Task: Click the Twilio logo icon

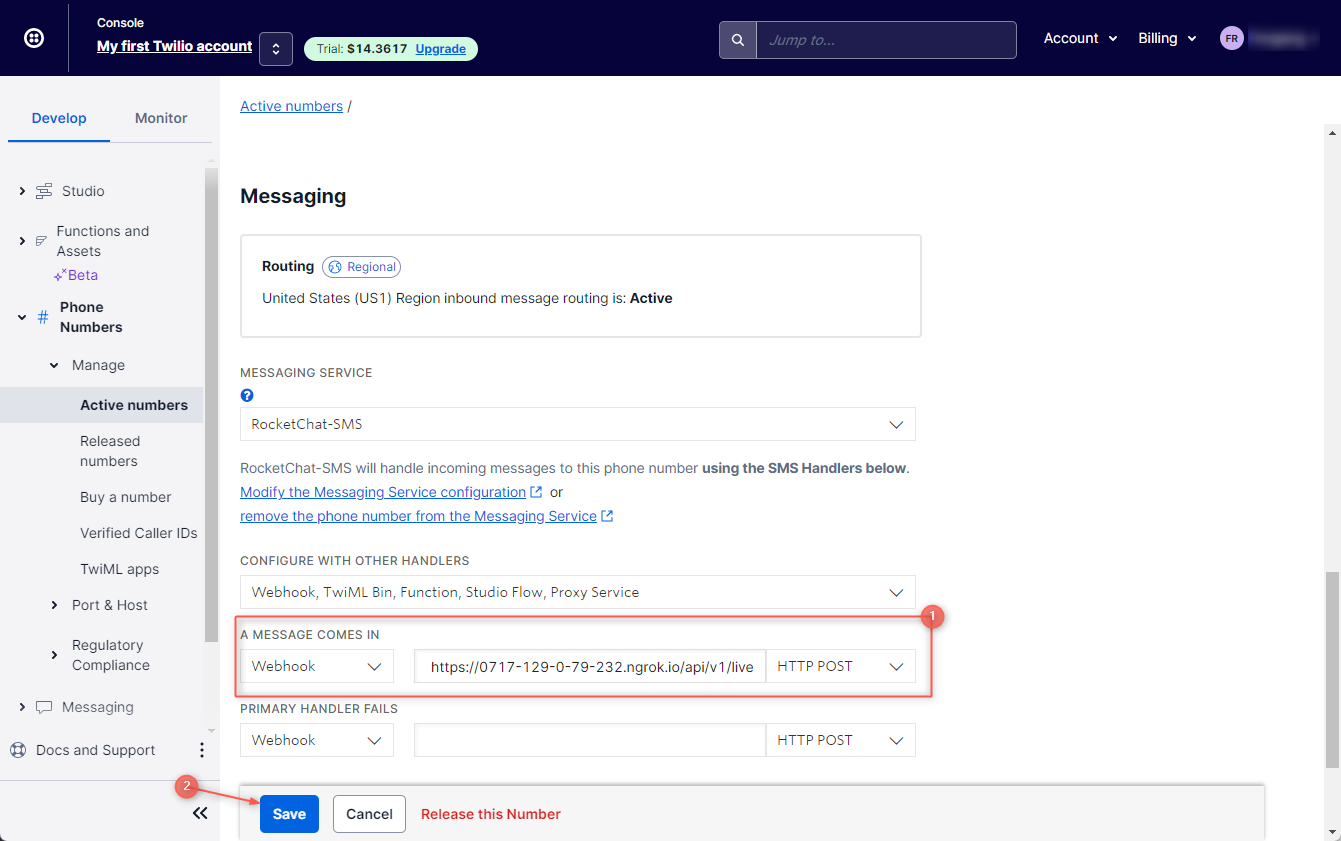Action: [x=34, y=38]
